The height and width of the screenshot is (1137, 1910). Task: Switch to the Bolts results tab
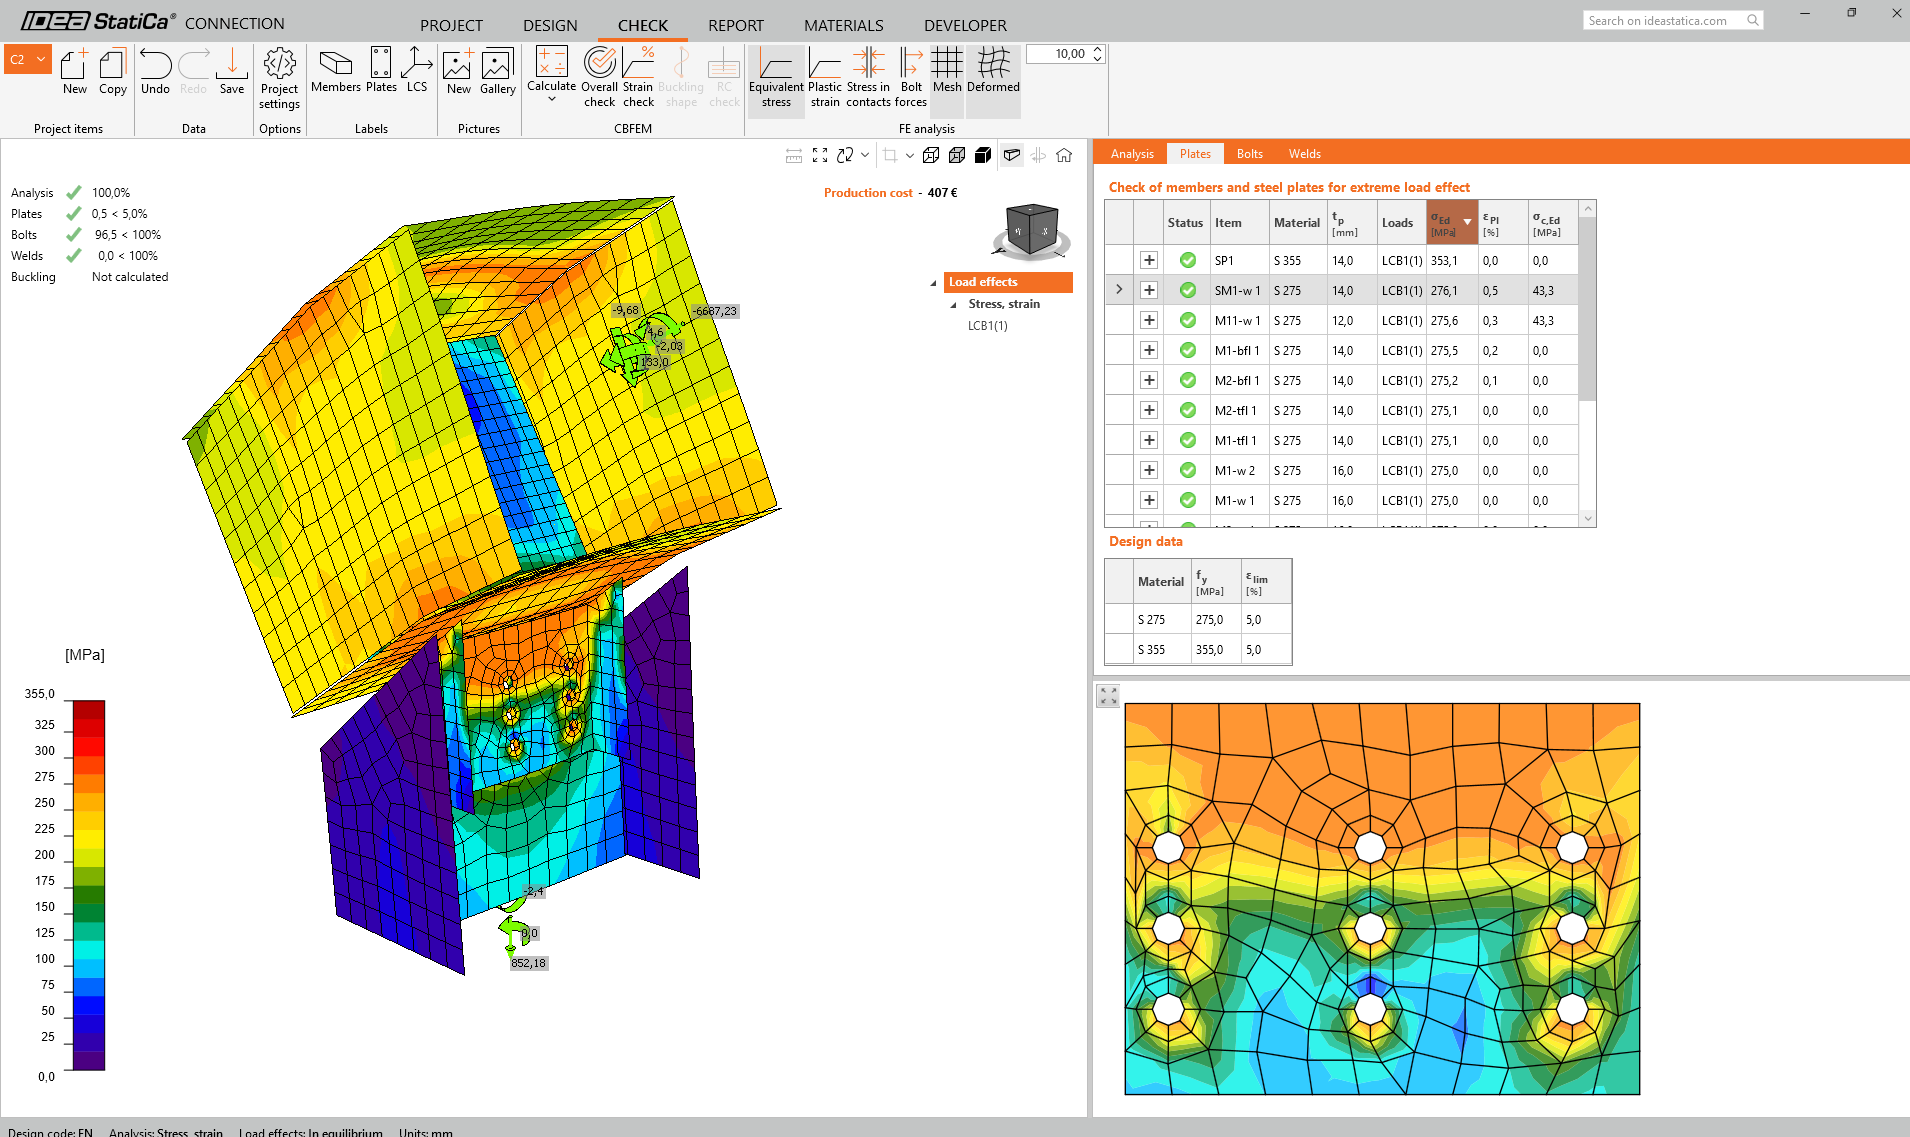[x=1249, y=154]
